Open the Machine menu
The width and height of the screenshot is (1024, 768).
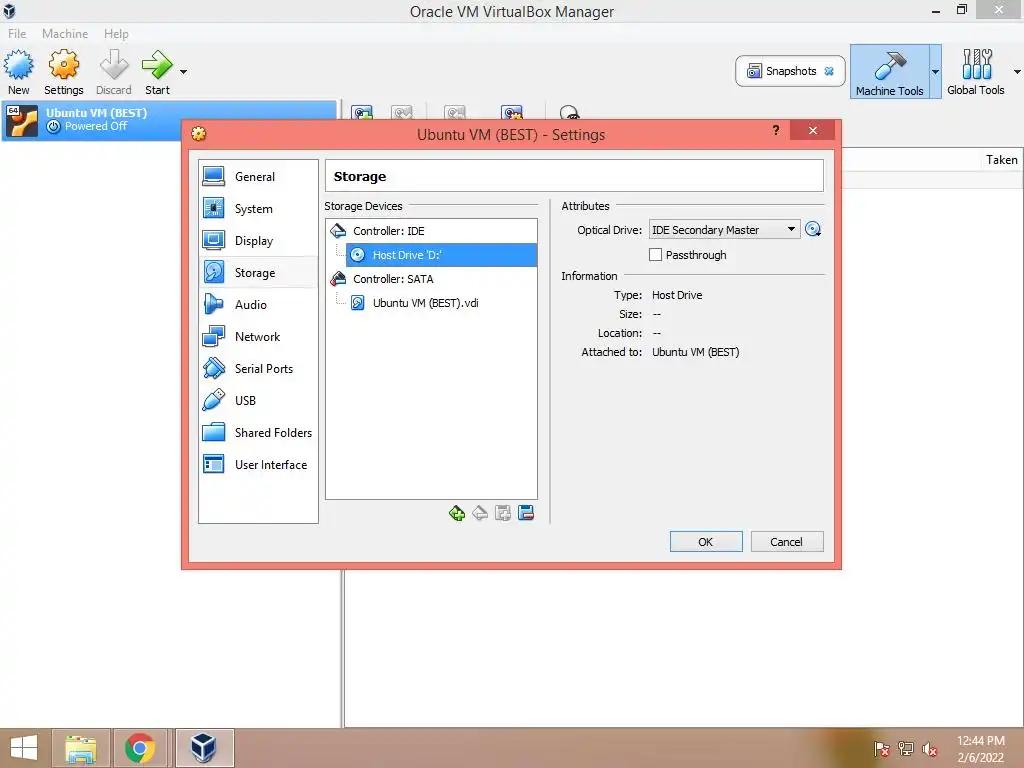point(65,33)
